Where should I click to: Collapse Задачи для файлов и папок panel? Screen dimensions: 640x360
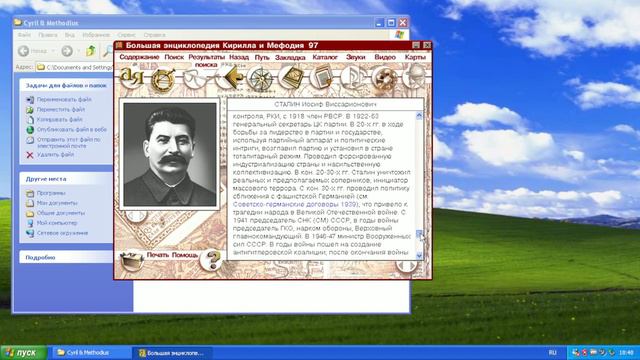[66, 86]
